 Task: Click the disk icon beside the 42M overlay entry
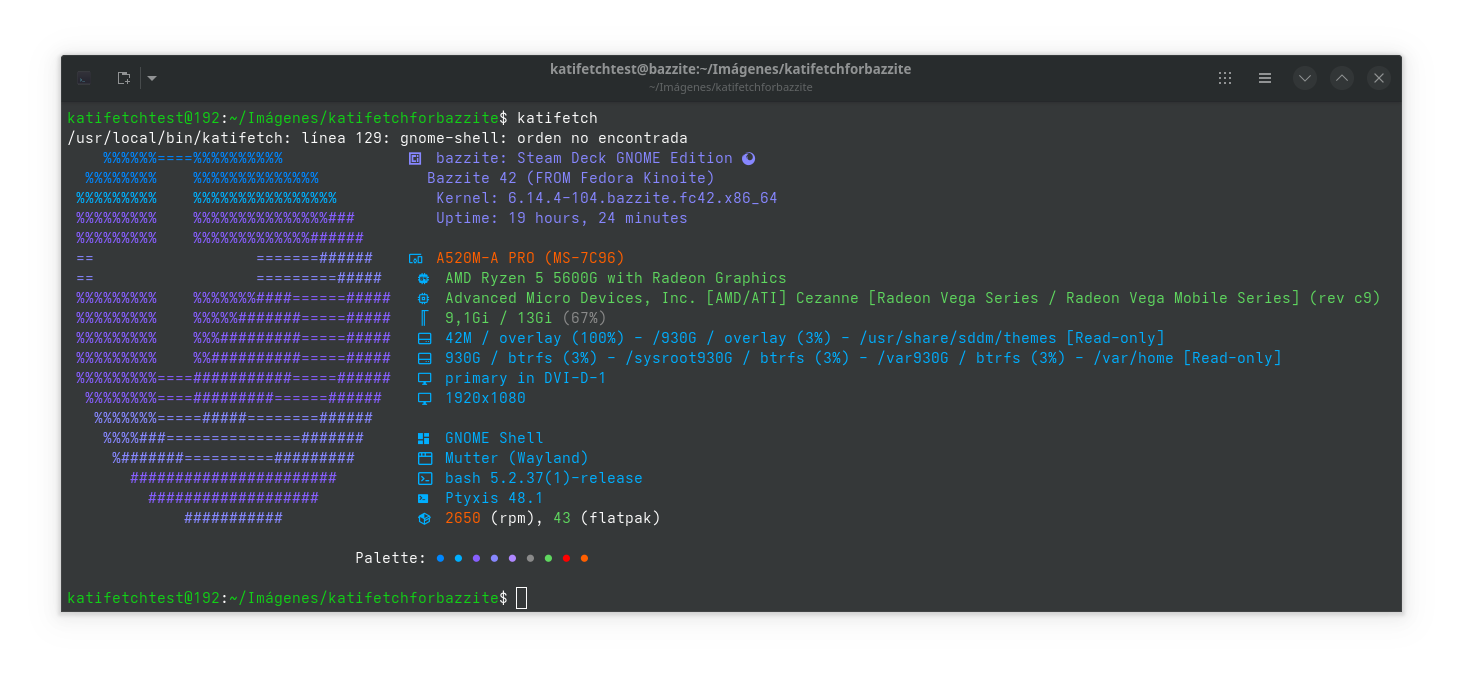423,337
